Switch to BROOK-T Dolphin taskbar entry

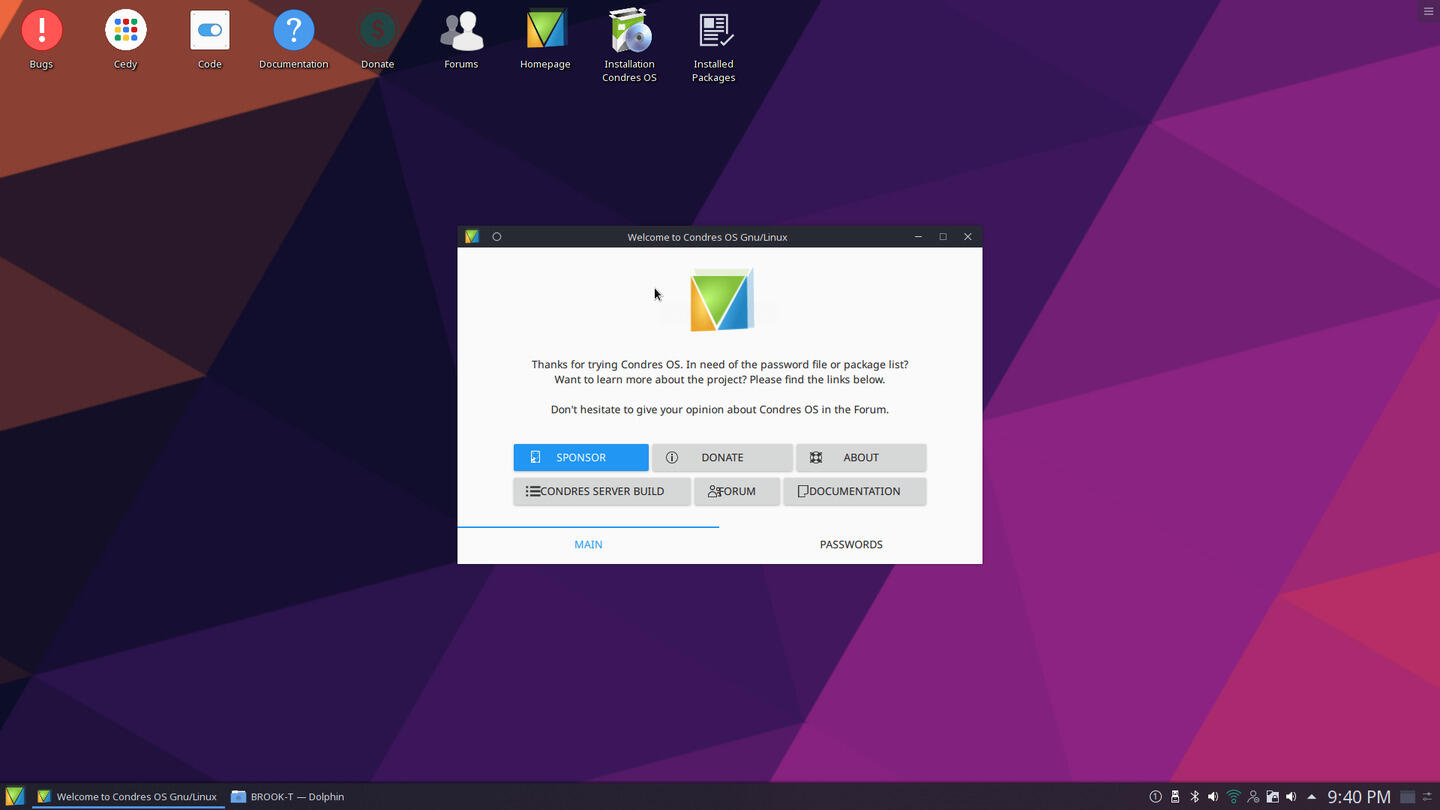pyautogui.click(x=288, y=796)
